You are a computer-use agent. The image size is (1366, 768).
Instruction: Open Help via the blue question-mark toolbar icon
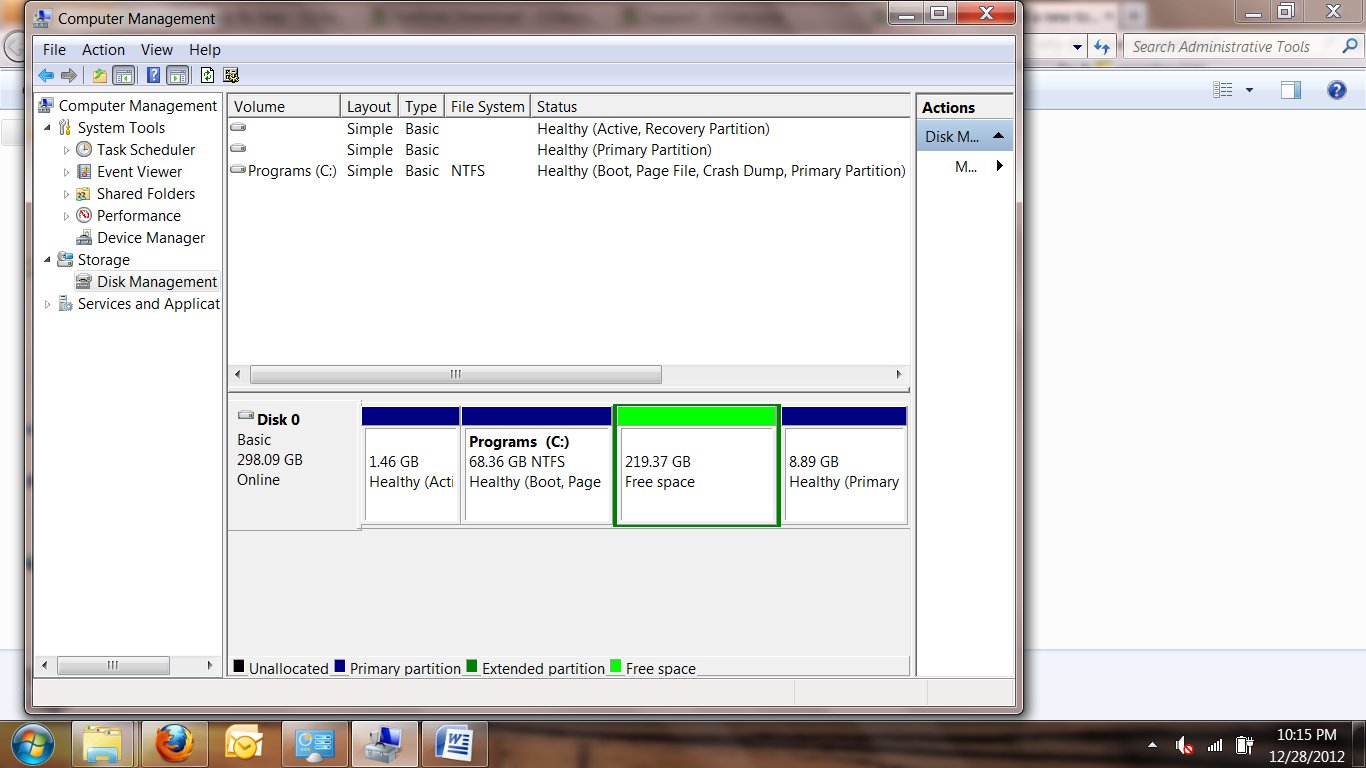(154, 75)
